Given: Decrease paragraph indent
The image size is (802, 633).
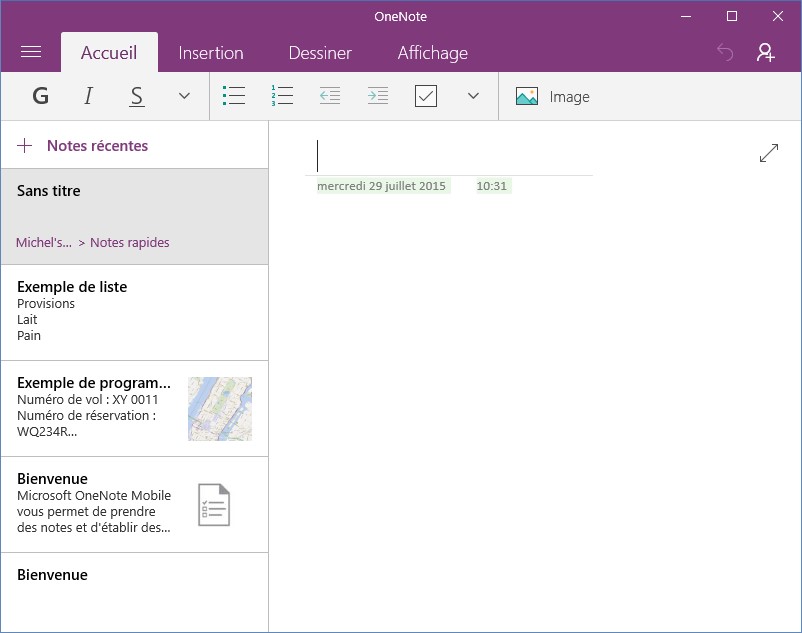Looking at the screenshot, I should pos(329,96).
